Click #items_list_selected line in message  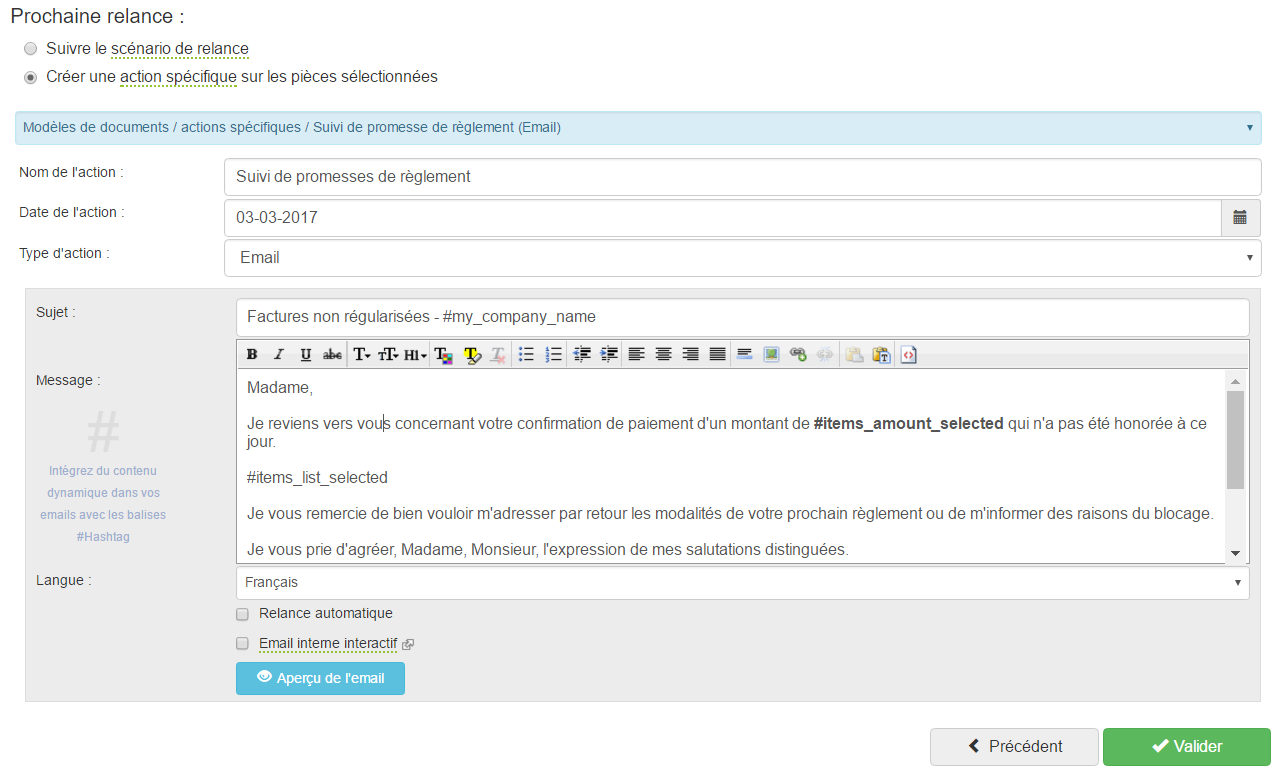317,478
